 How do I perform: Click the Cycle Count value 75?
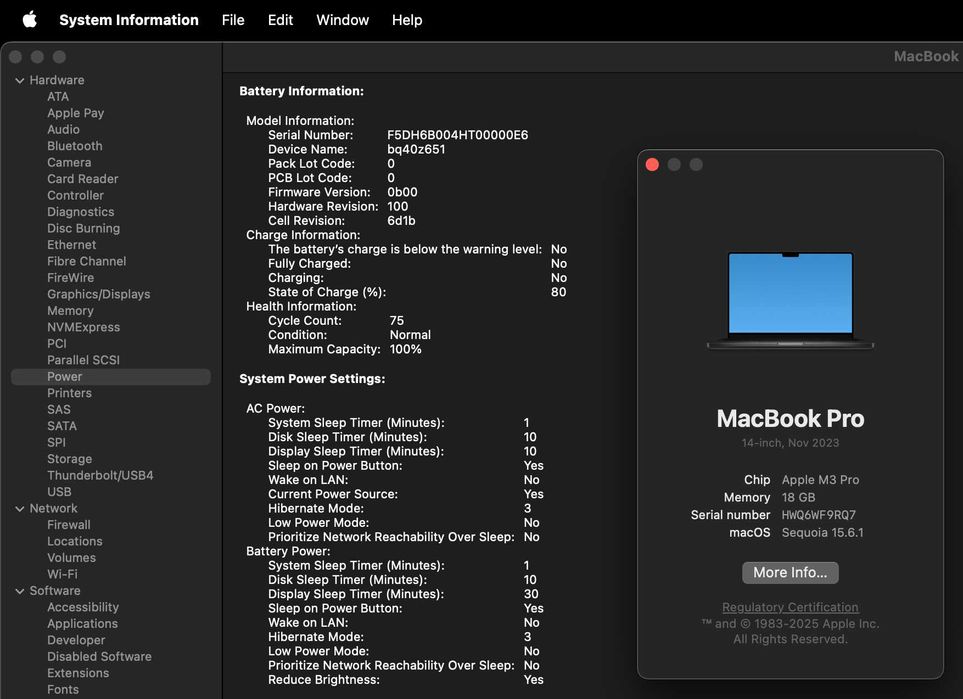tap(397, 321)
